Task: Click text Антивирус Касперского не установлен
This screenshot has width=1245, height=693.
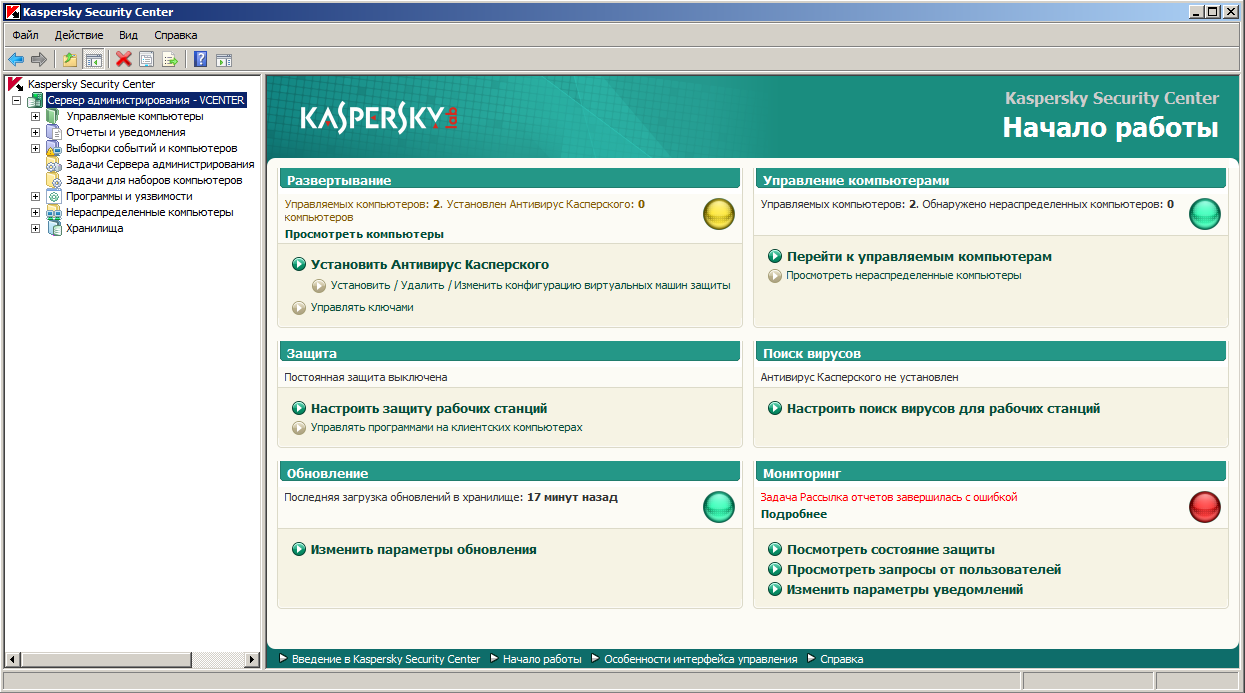Action: tap(860, 377)
